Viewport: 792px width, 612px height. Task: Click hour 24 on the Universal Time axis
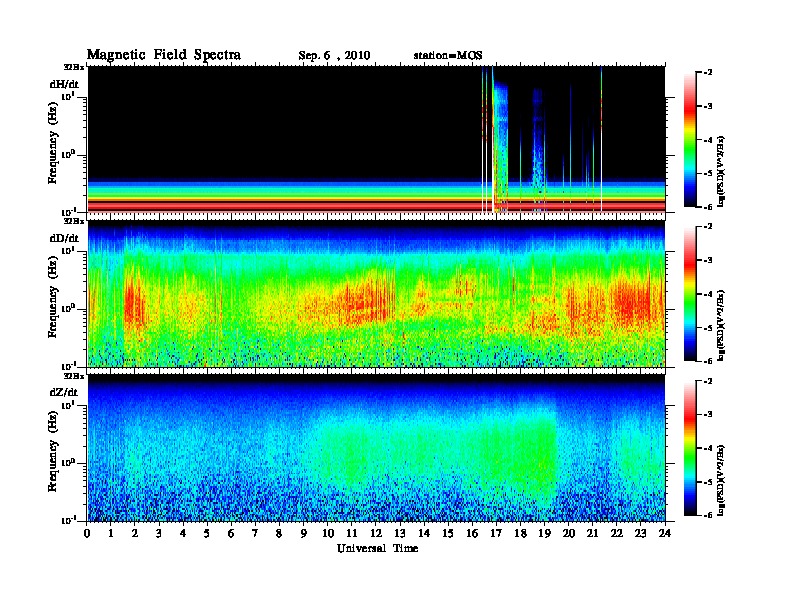(x=665, y=533)
